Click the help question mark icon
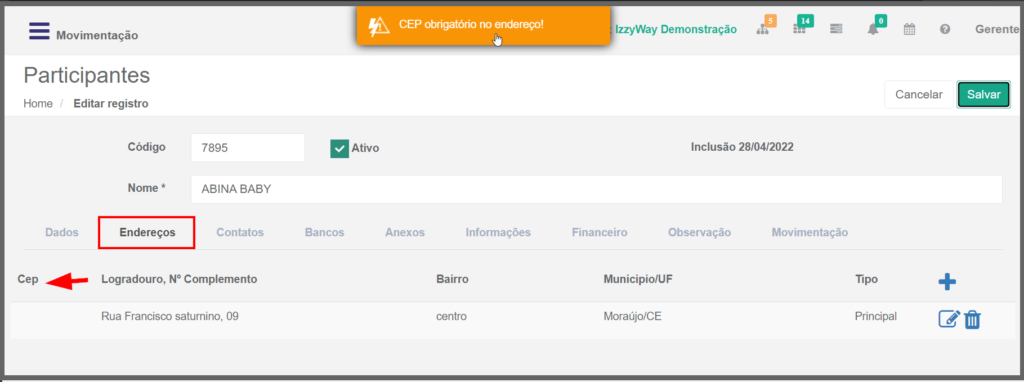 945,29
